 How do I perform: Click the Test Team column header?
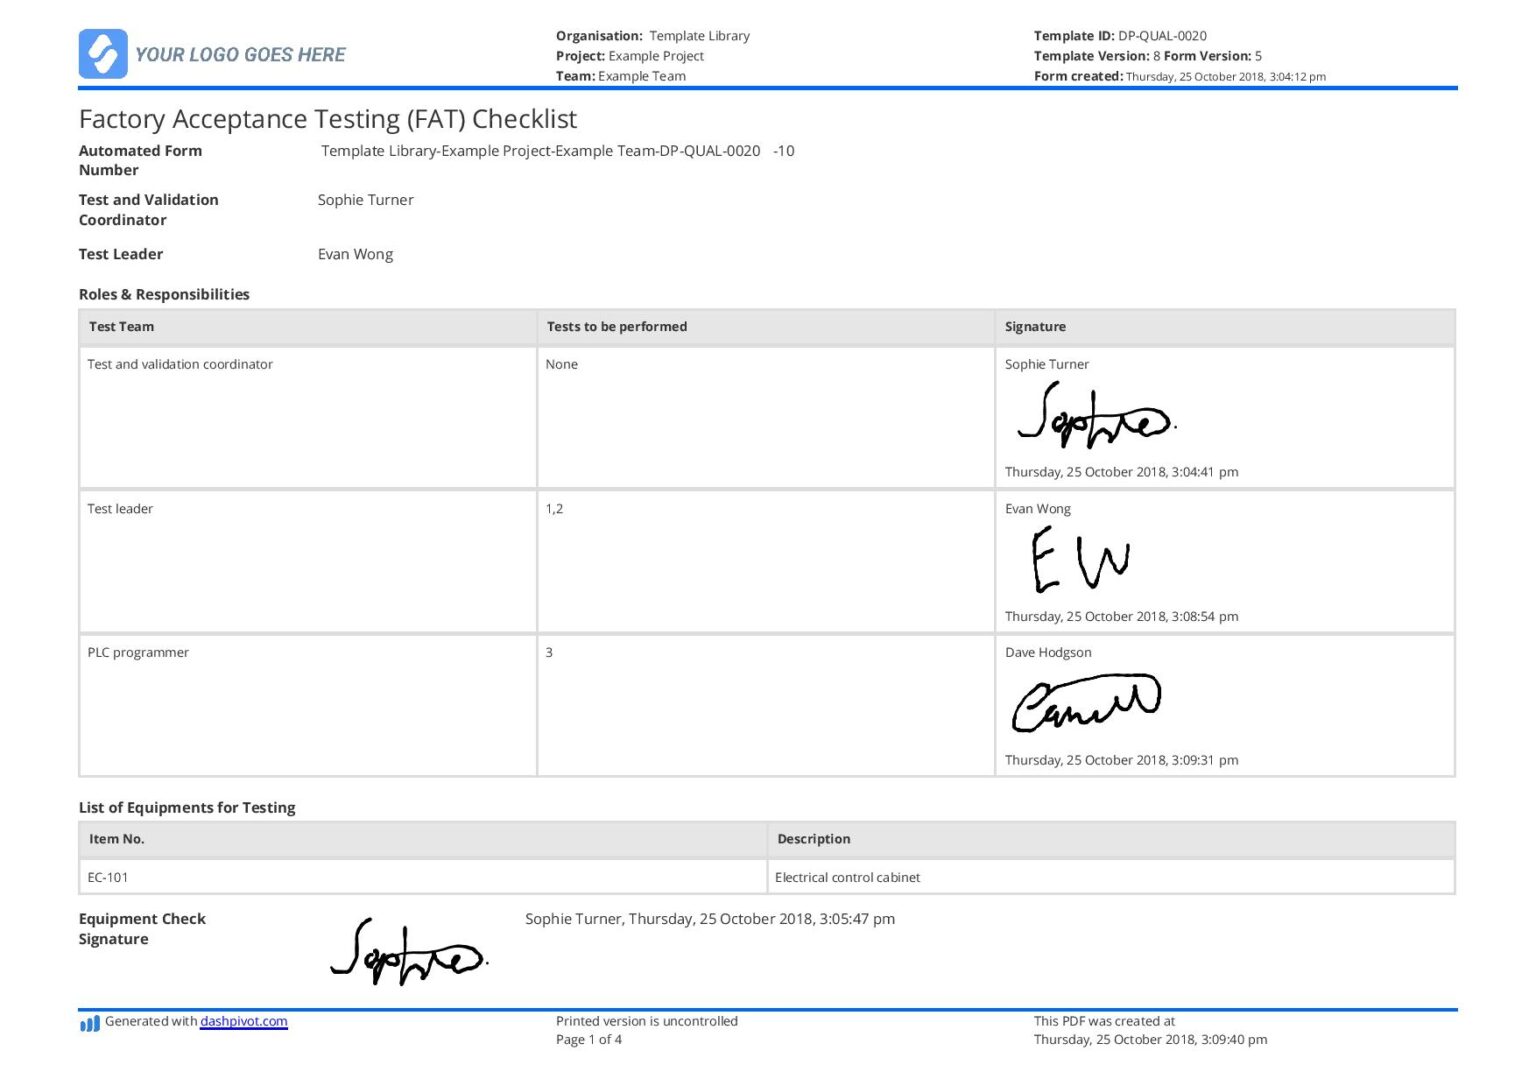pos(121,327)
